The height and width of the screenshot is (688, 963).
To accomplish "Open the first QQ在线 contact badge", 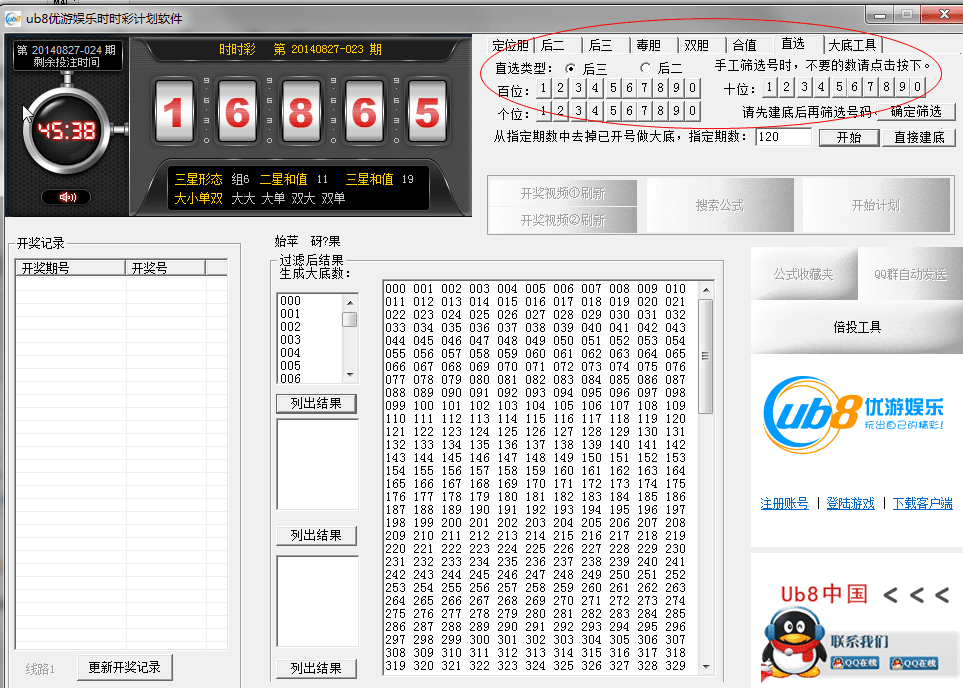I will click(853, 663).
